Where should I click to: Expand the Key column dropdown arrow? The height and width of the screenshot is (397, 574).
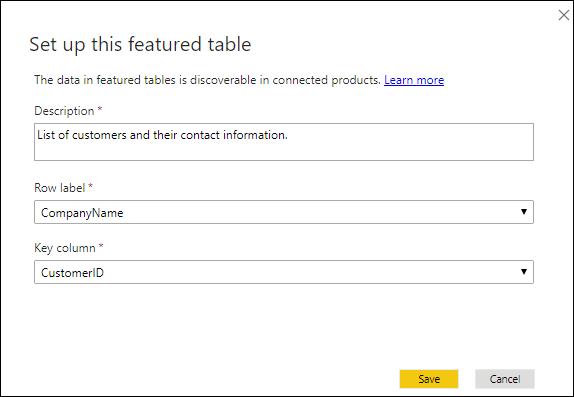pos(524,272)
